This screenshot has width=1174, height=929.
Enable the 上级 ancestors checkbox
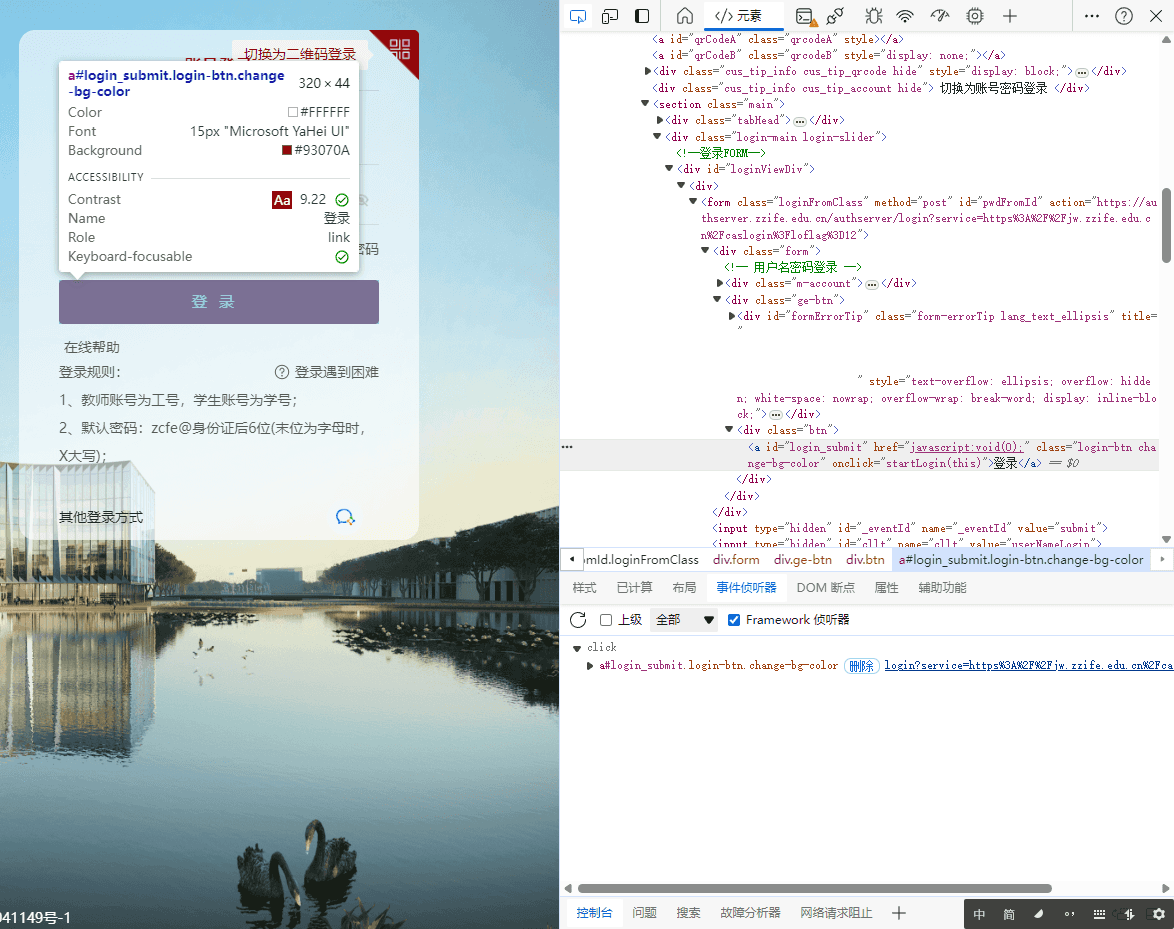click(x=606, y=620)
